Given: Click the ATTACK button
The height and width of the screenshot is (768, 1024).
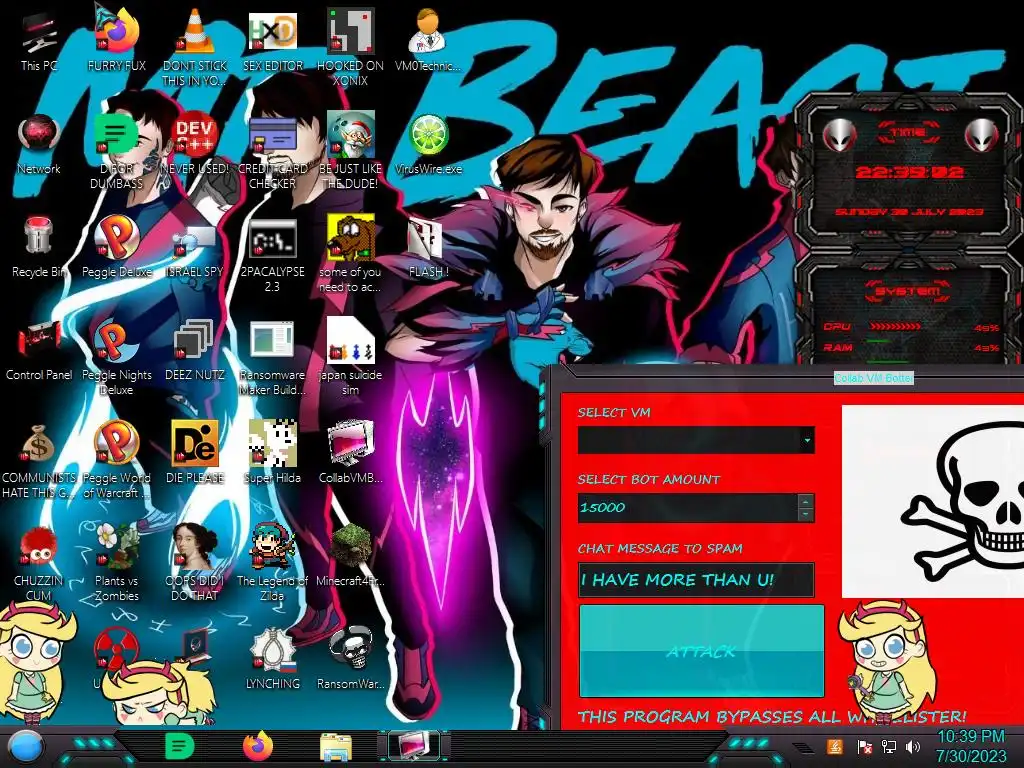Looking at the screenshot, I should tap(701, 651).
